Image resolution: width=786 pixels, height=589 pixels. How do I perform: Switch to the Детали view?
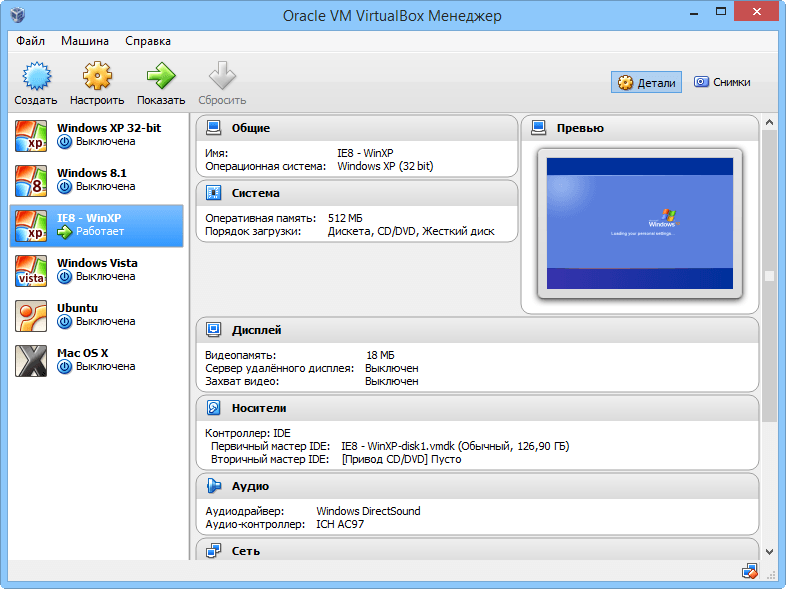point(646,82)
